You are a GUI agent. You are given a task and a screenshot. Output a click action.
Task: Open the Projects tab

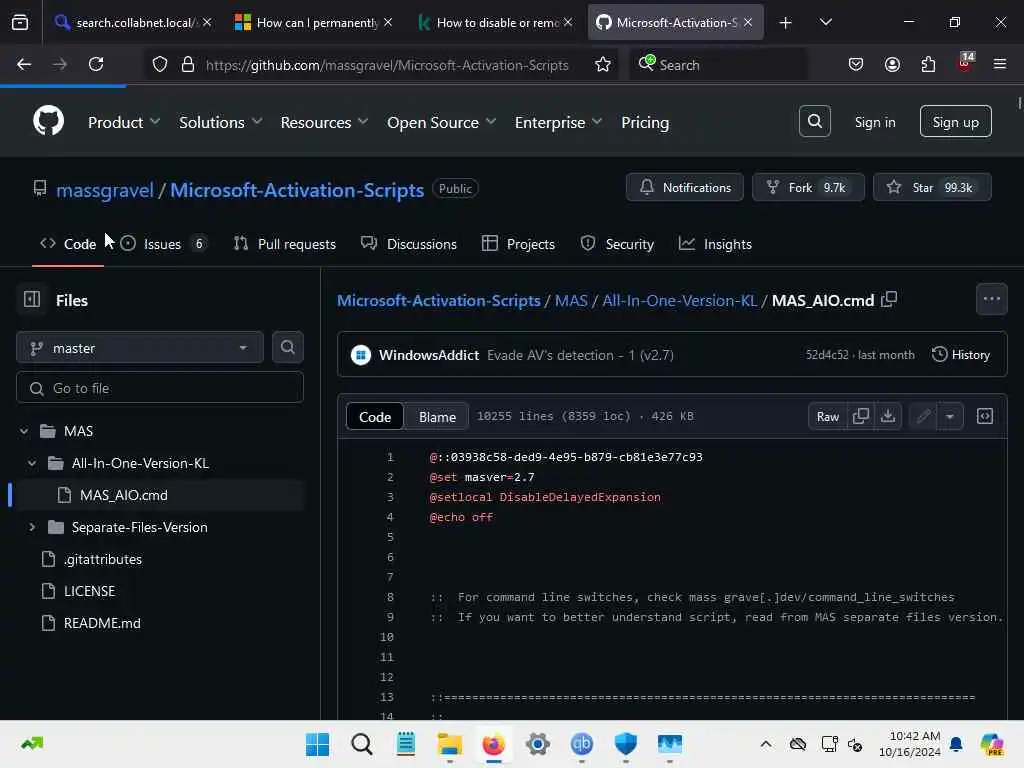(x=519, y=244)
